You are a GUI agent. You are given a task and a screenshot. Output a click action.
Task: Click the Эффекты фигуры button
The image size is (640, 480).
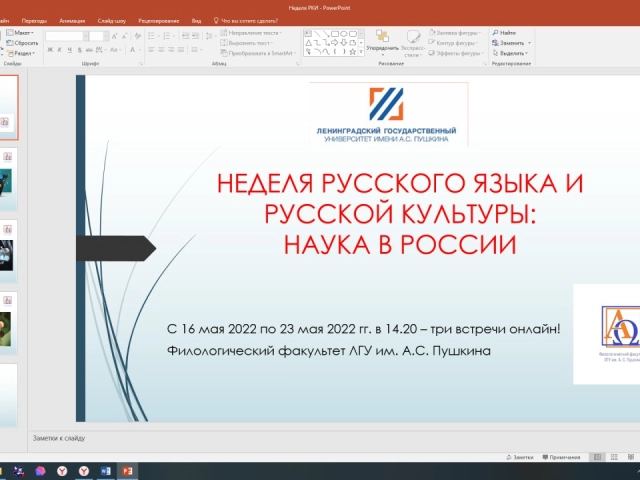[x=456, y=53]
